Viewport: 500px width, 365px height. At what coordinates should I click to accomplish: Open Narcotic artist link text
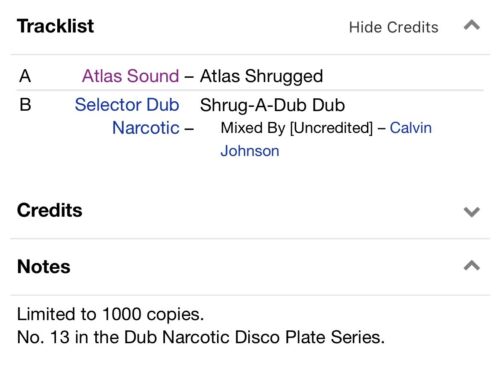pos(146,128)
